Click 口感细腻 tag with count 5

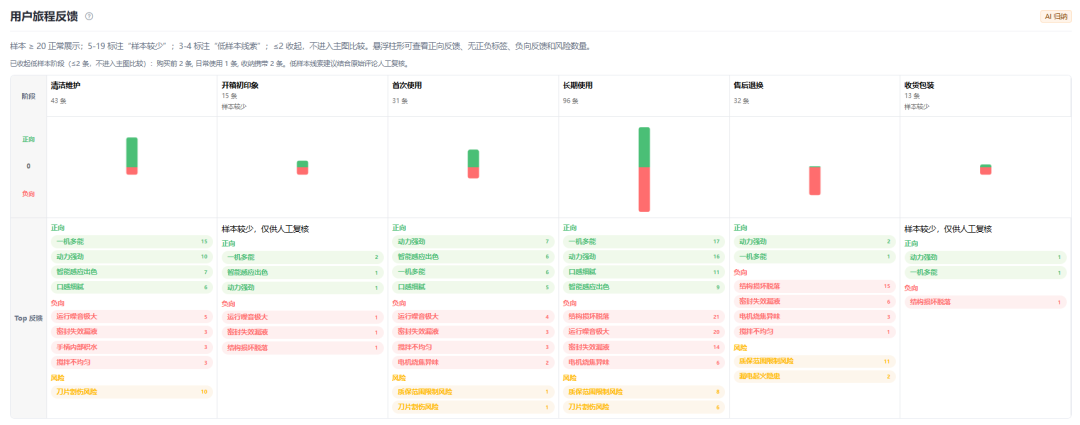pos(473,287)
